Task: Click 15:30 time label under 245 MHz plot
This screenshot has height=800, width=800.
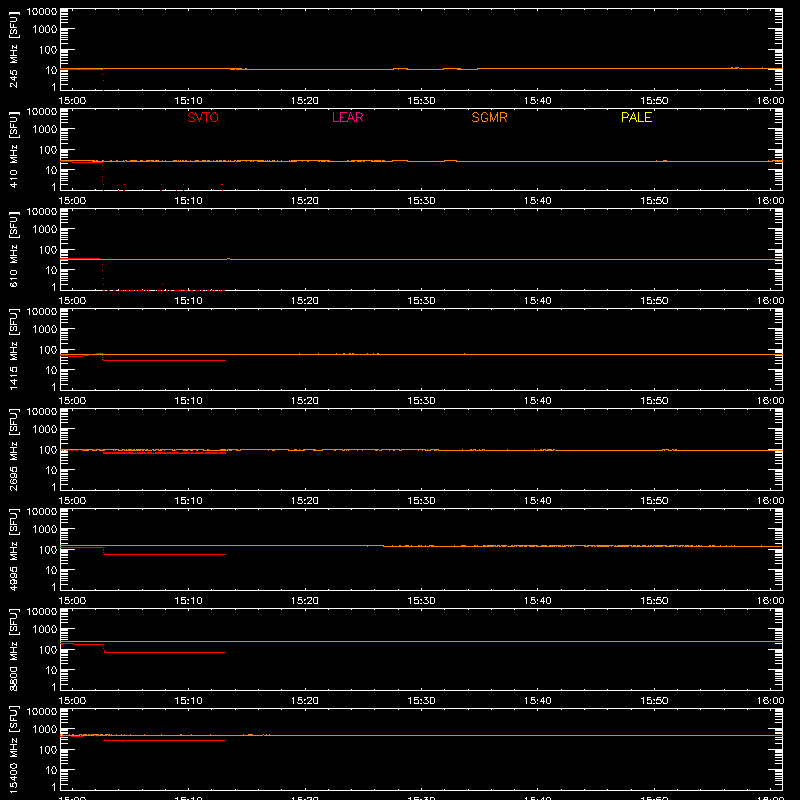Action: point(421,101)
